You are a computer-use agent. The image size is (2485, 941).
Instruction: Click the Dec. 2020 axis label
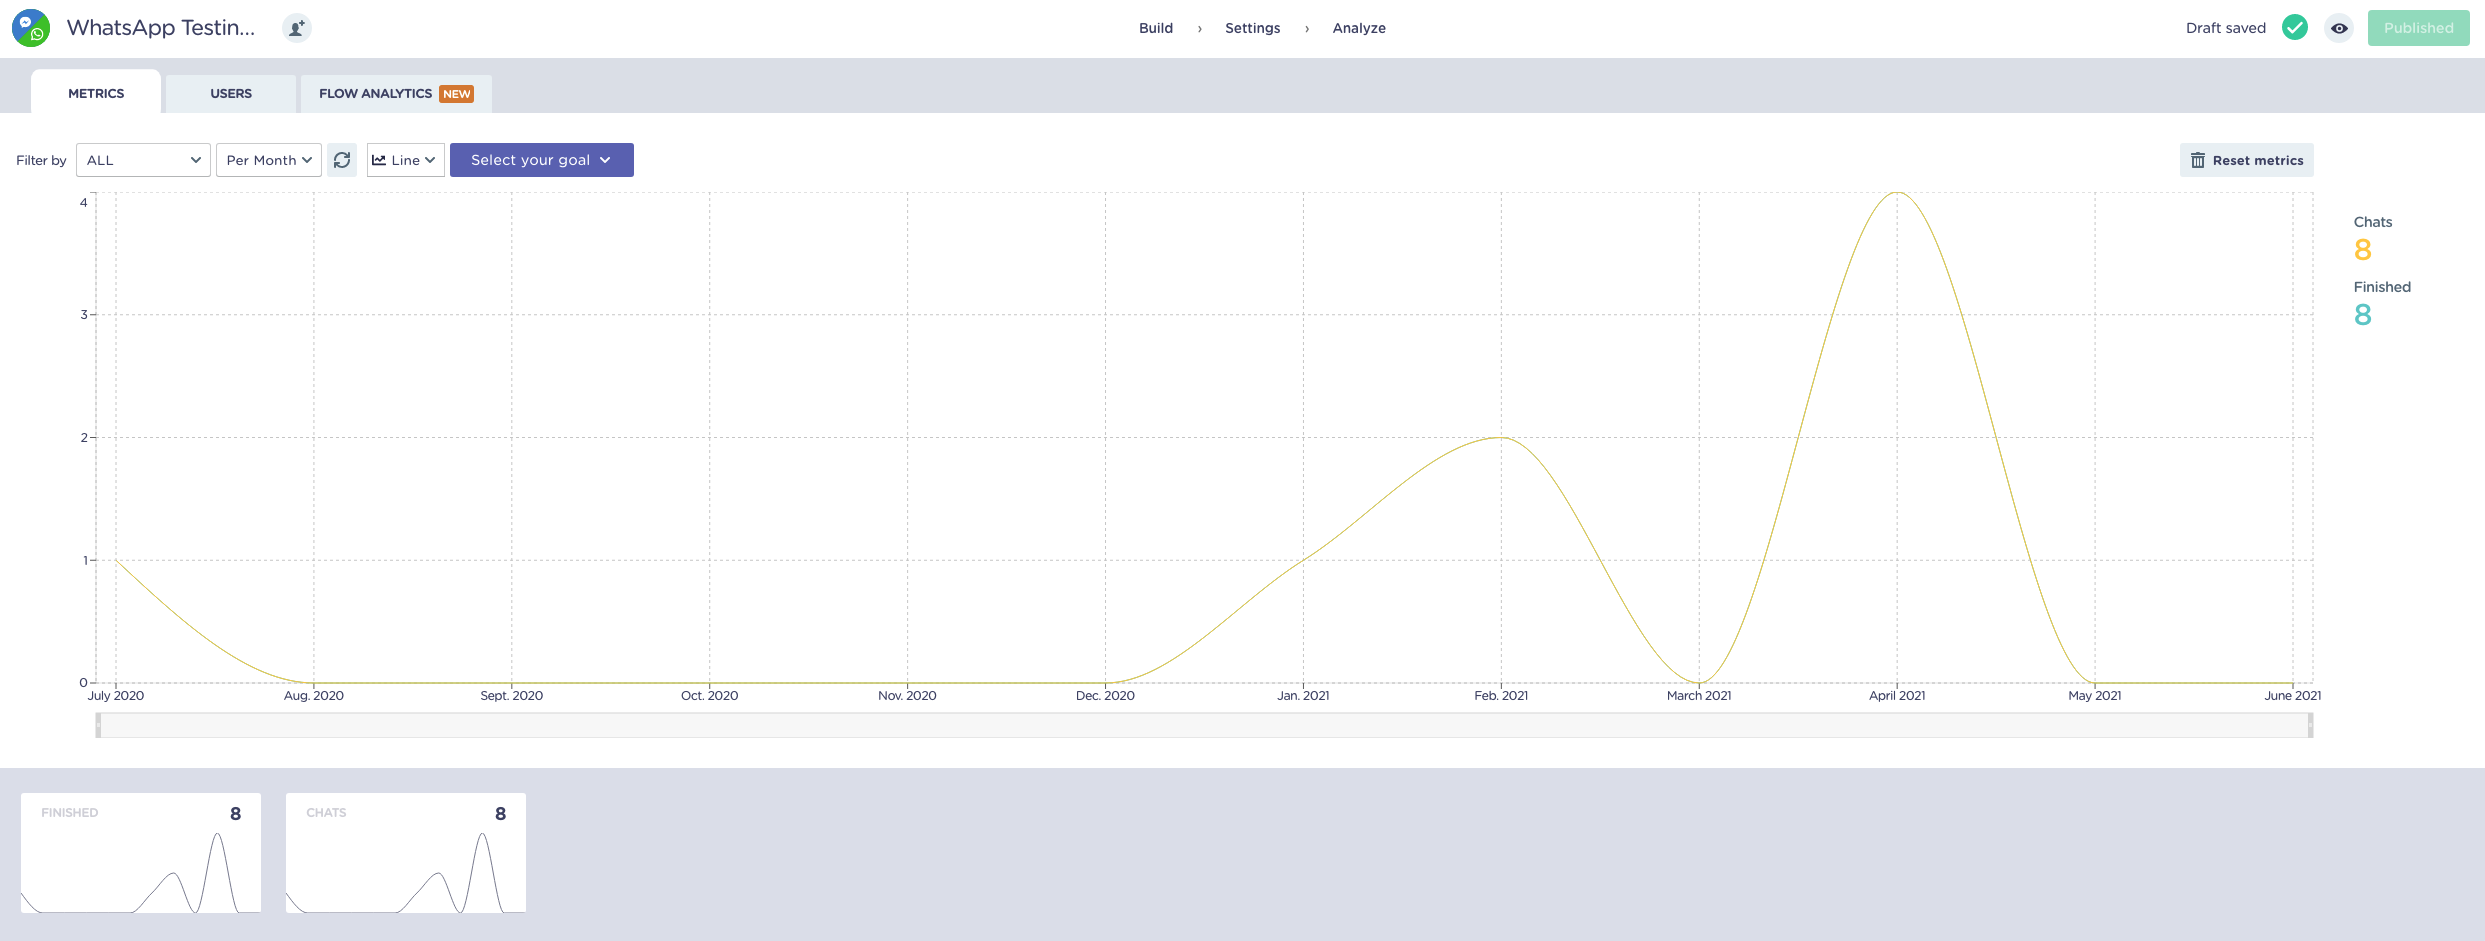pyautogui.click(x=1105, y=696)
